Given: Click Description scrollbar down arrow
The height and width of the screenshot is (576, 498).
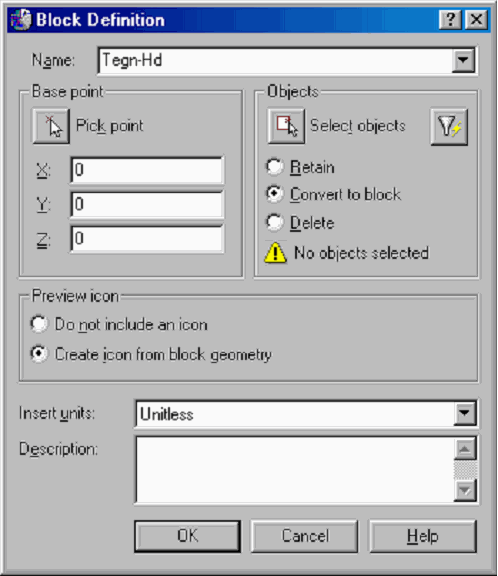Looking at the screenshot, I should click(x=465, y=491).
